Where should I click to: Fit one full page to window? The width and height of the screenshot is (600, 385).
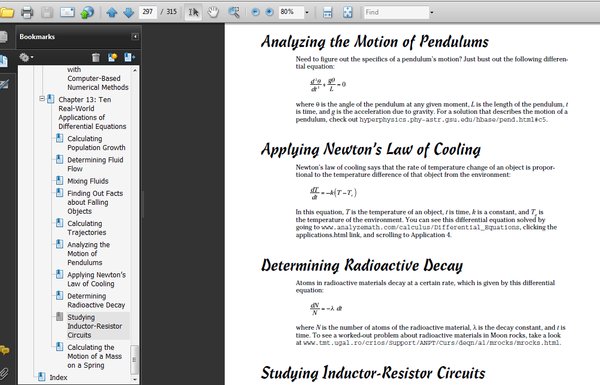pos(347,12)
